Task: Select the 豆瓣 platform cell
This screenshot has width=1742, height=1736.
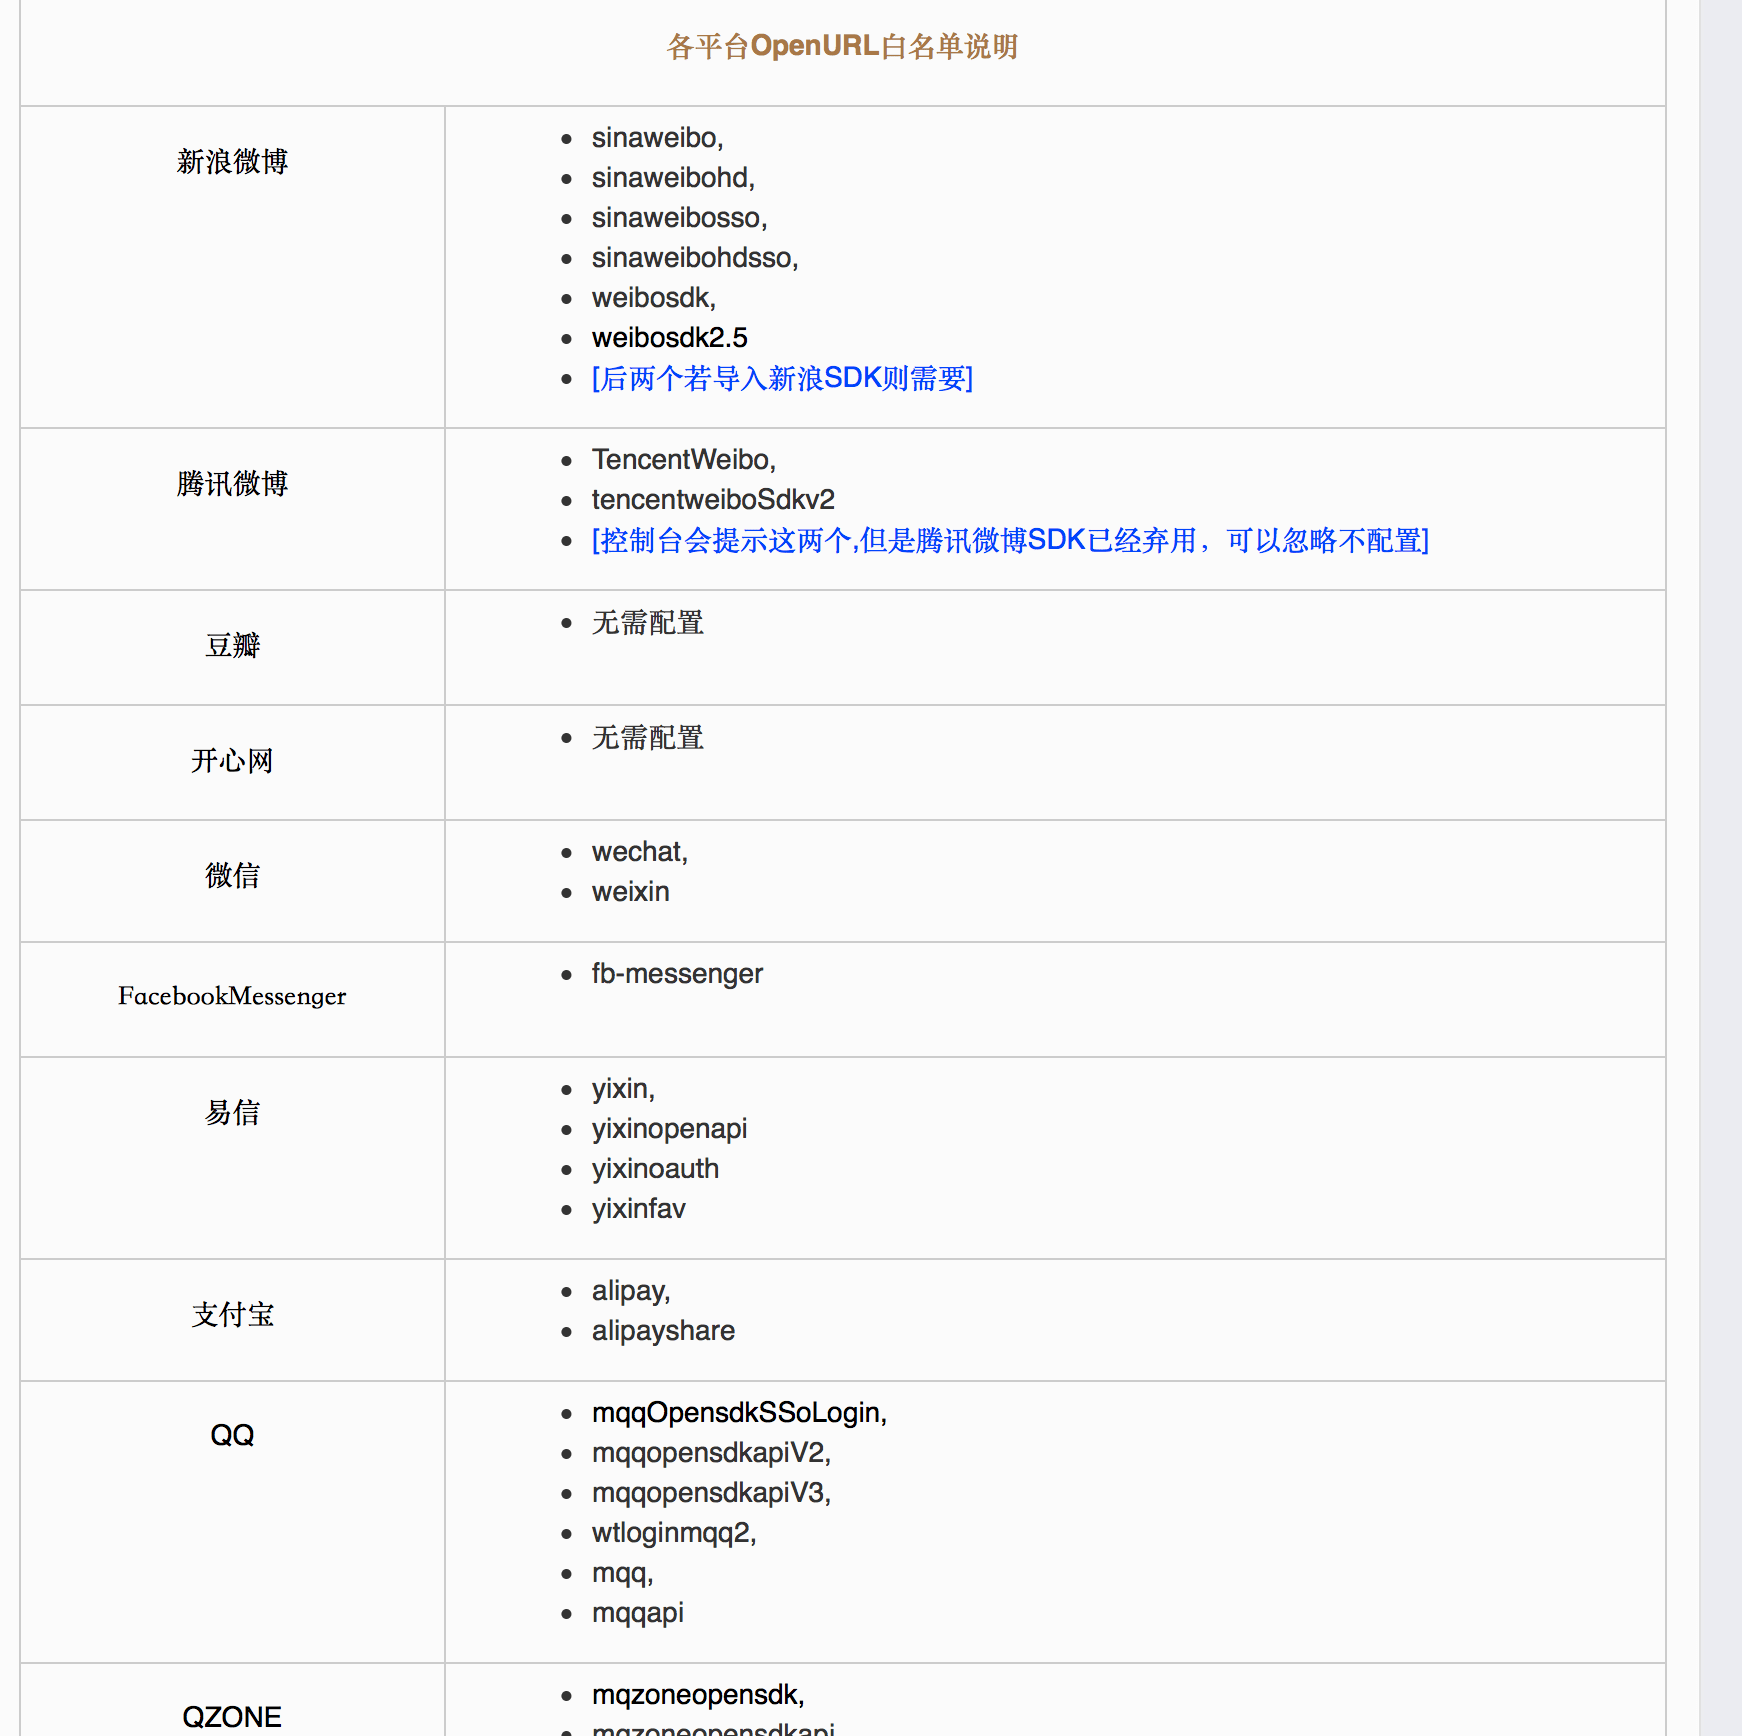Action: 232,645
